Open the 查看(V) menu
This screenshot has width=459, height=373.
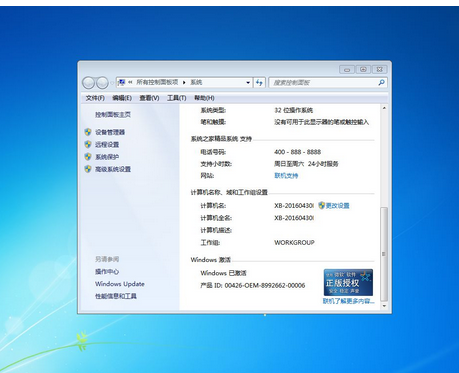149,98
